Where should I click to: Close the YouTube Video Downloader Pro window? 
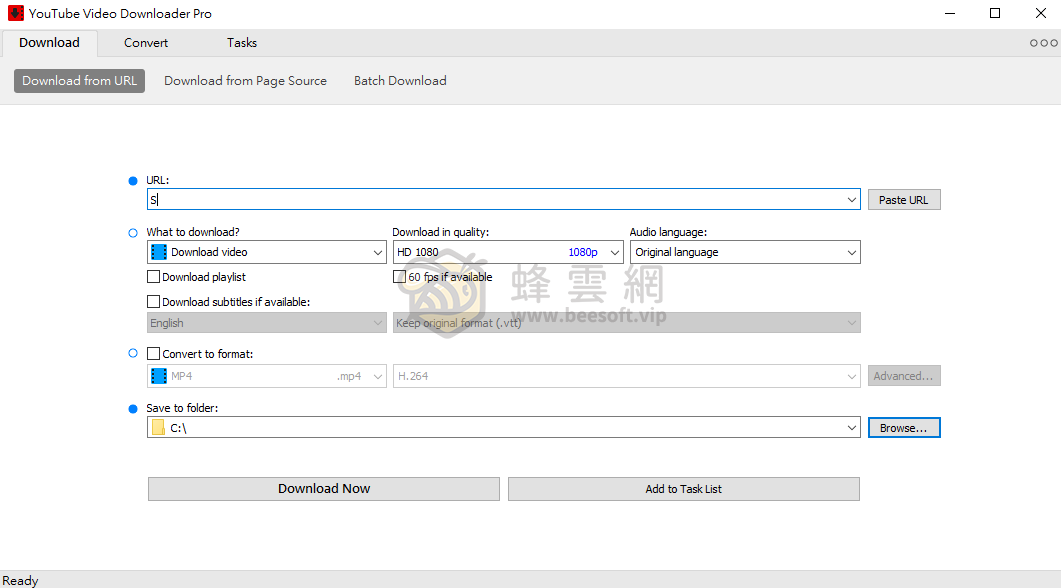[1041, 14]
